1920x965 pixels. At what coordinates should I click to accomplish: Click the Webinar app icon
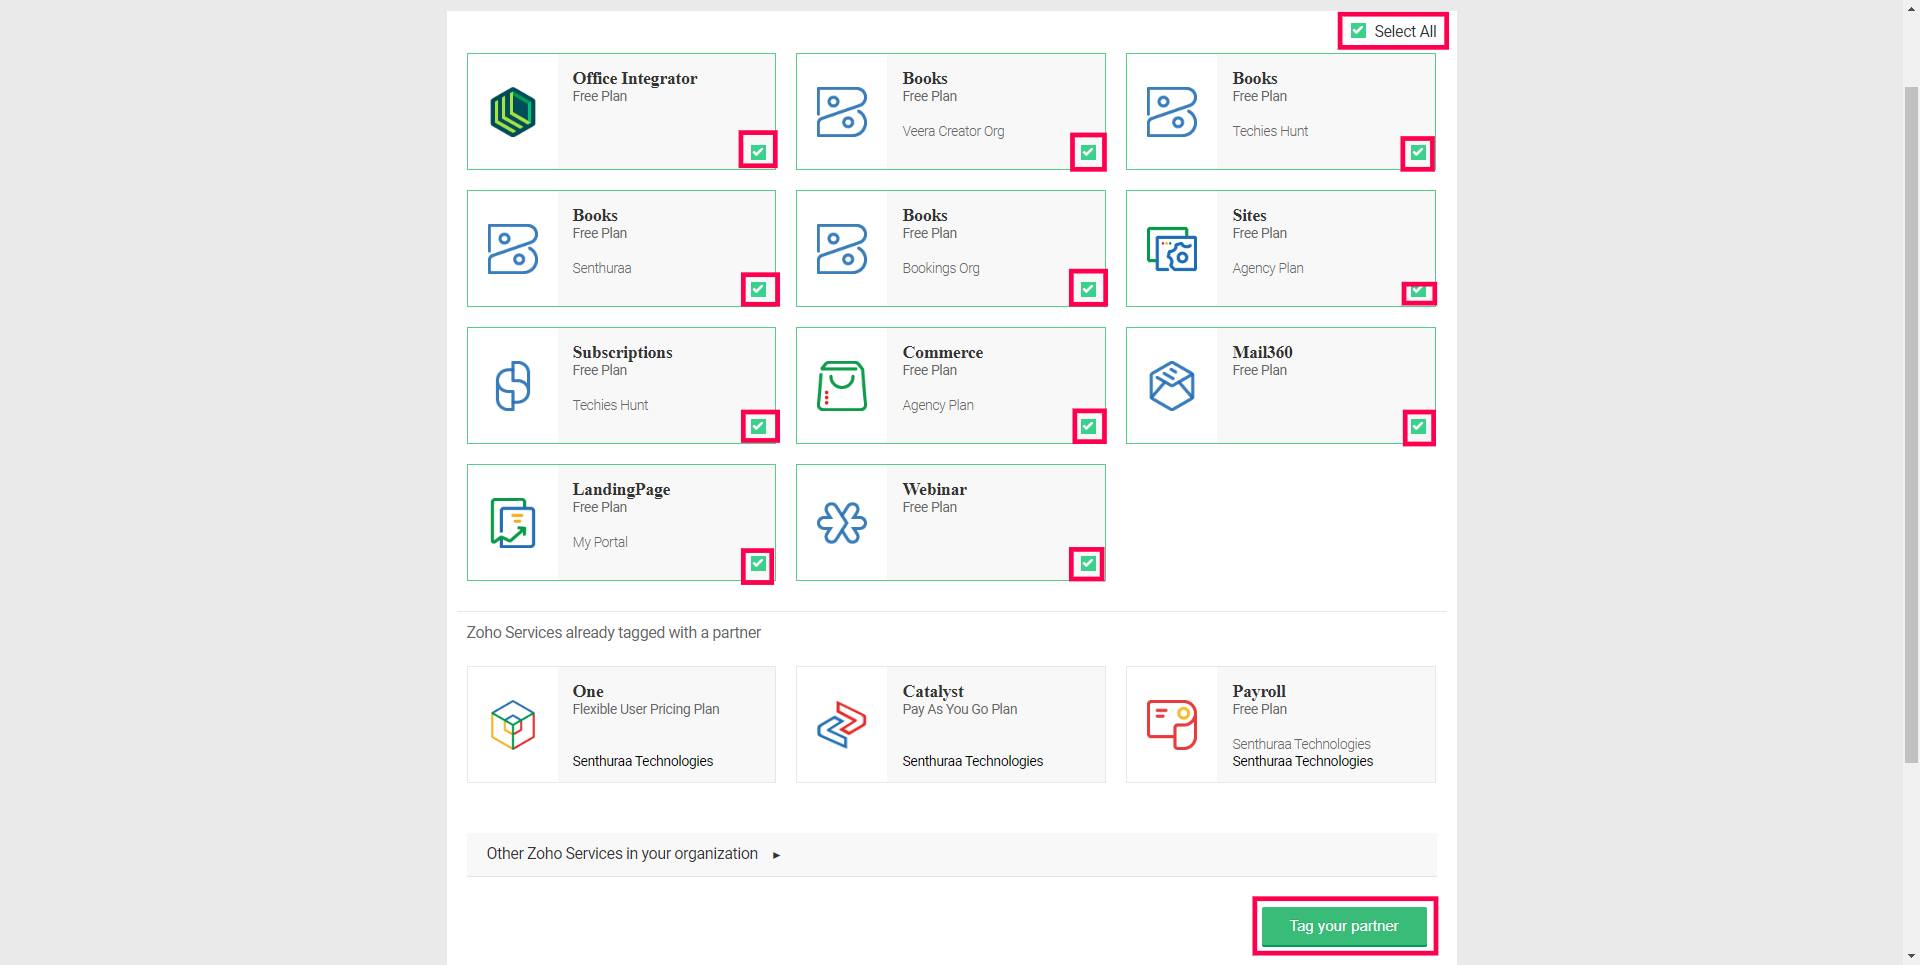(842, 523)
